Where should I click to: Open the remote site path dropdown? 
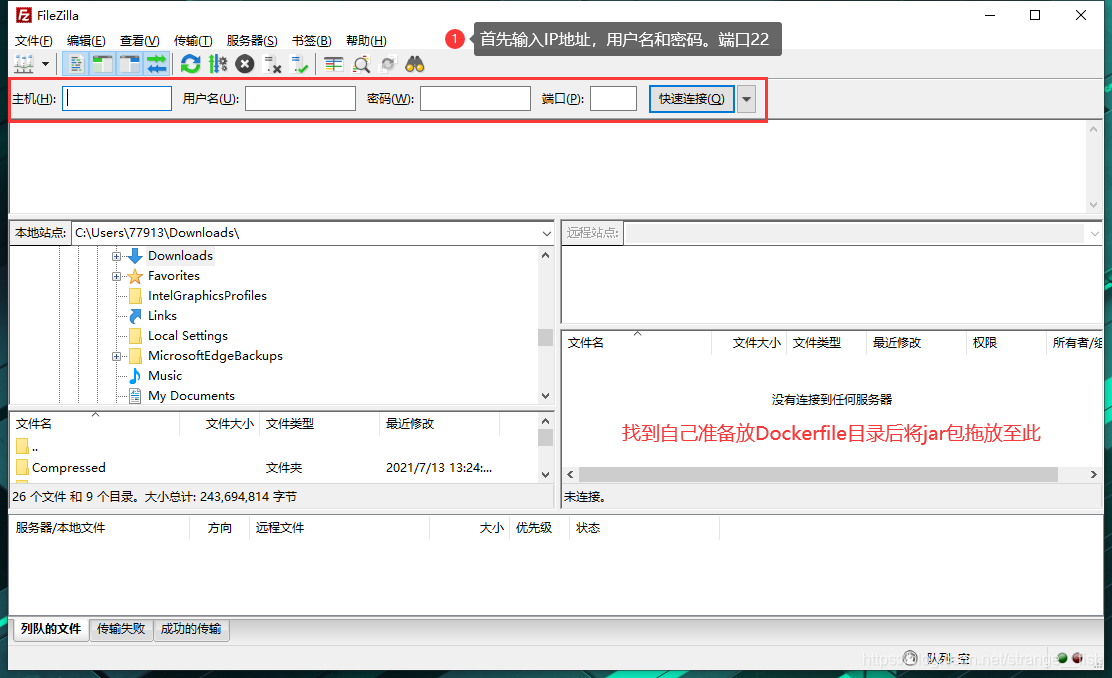coord(1094,233)
